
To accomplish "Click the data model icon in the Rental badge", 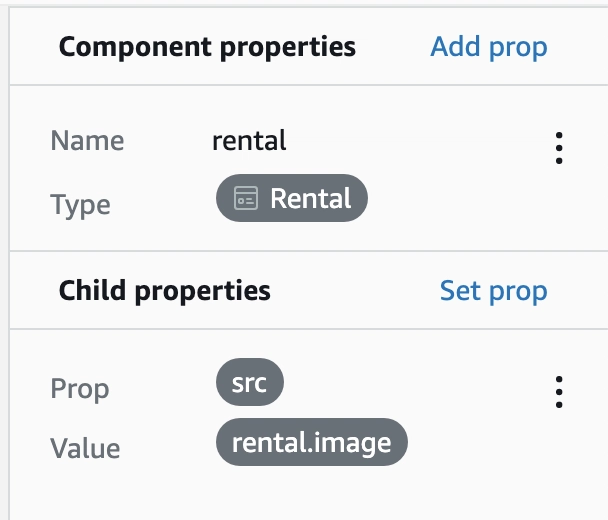I will (x=246, y=198).
